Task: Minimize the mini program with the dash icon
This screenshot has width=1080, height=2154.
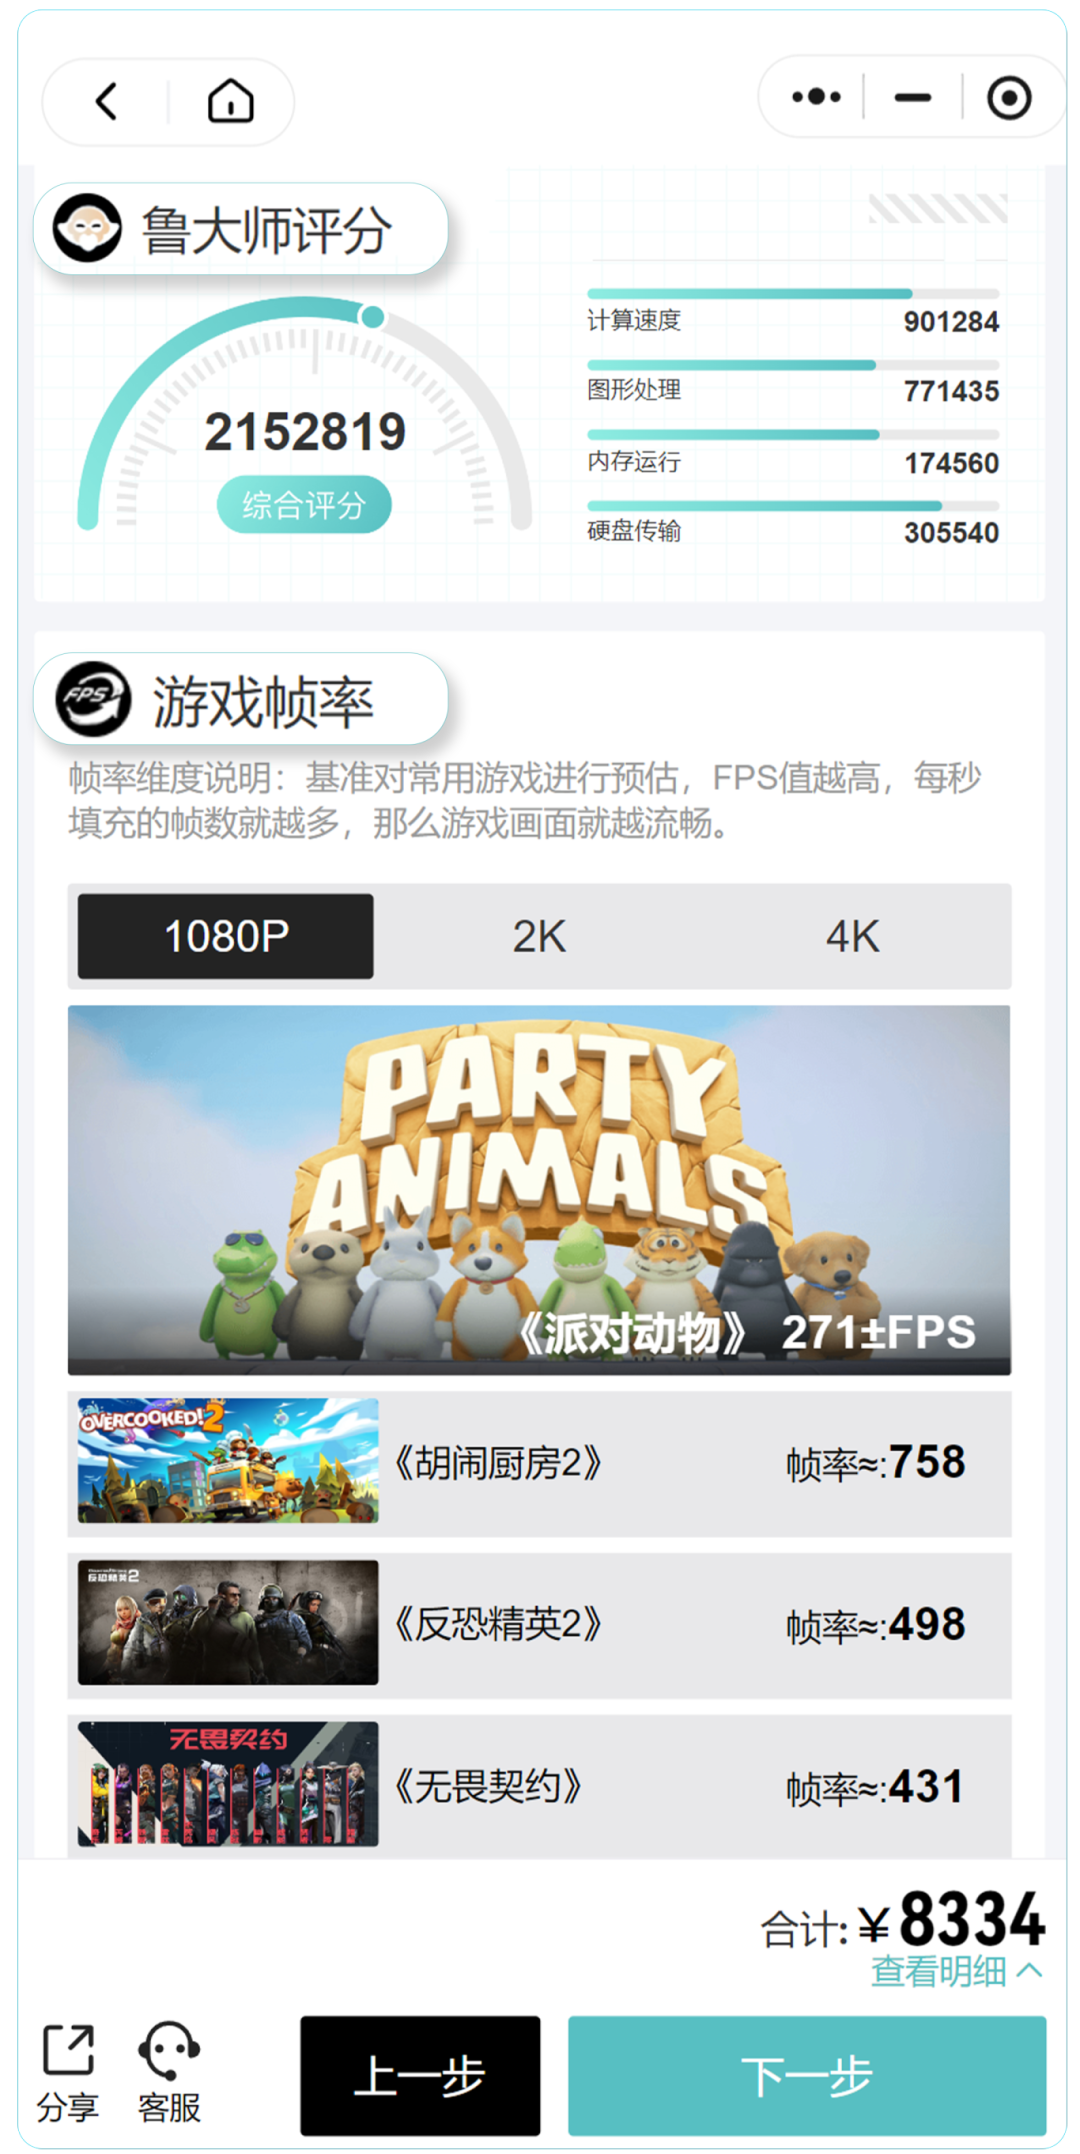Action: 912,98
